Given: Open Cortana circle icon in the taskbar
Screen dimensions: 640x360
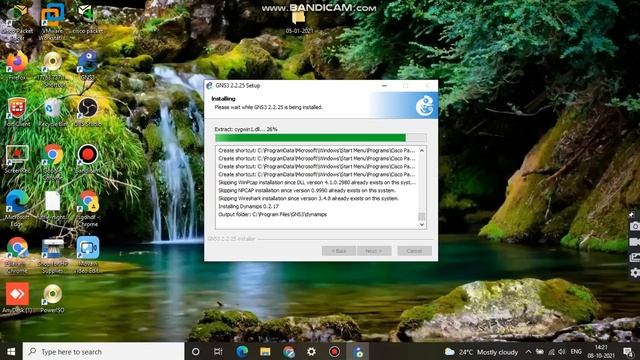Looking at the screenshot, I should 196,351.
